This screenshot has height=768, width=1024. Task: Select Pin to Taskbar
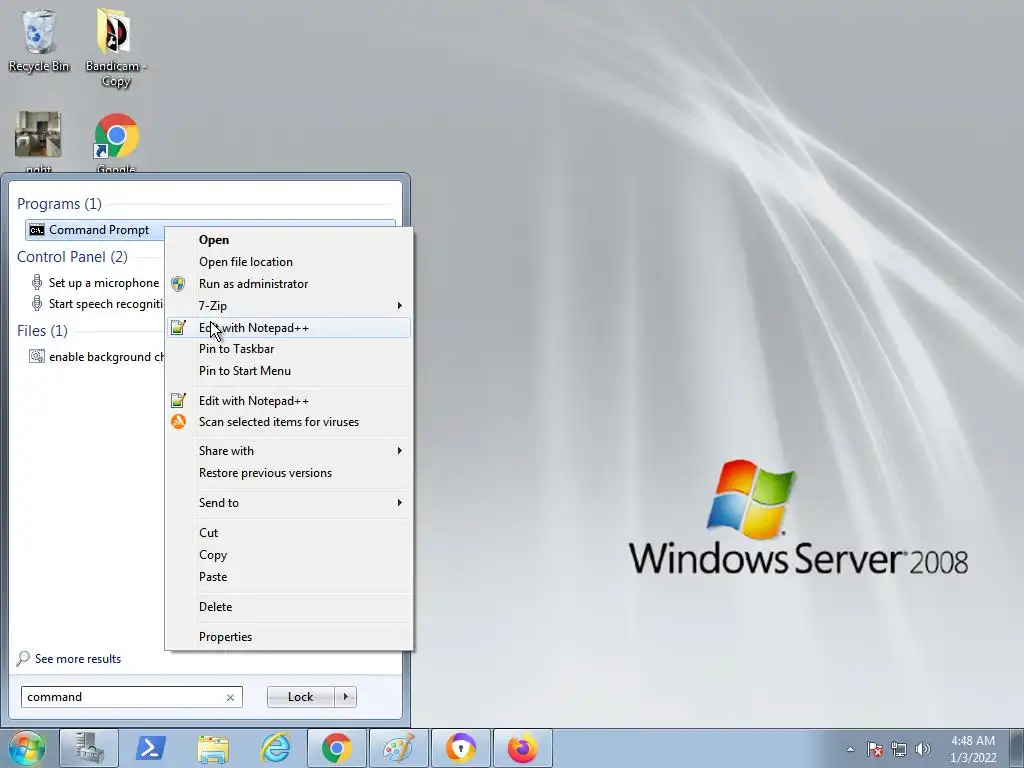pos(289,349)
